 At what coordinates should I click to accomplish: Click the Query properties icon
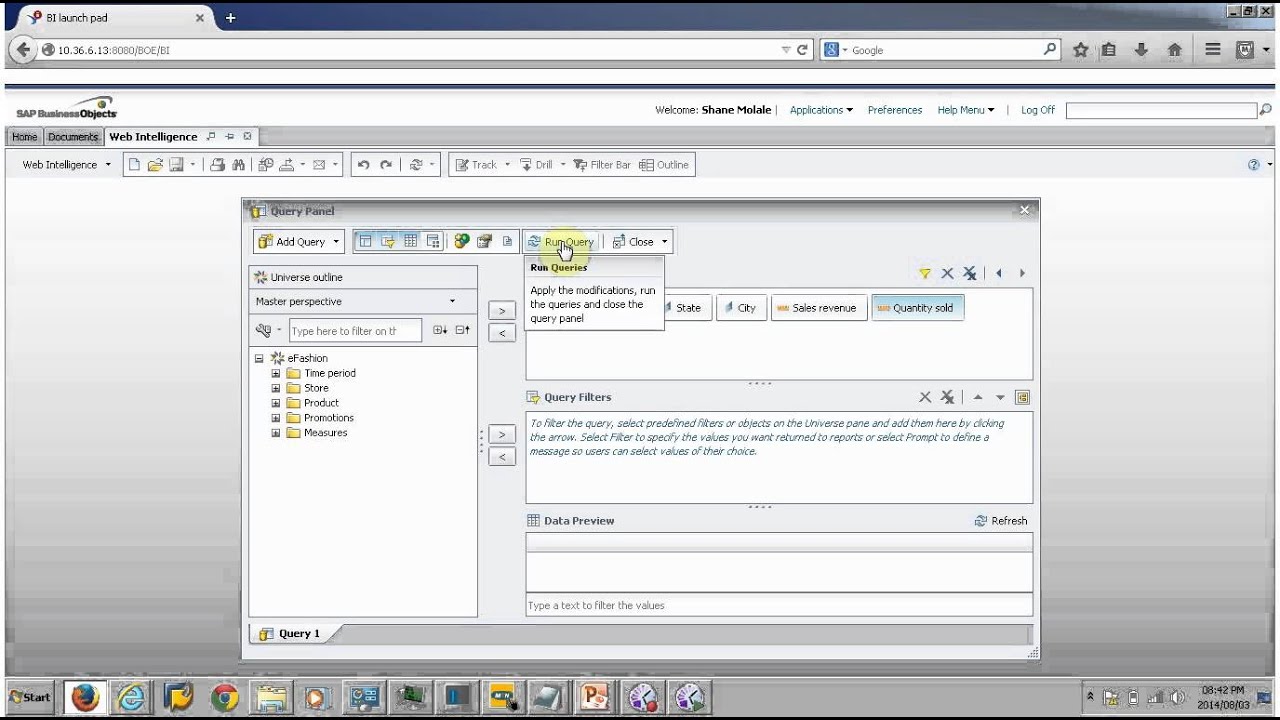point(484,241)
